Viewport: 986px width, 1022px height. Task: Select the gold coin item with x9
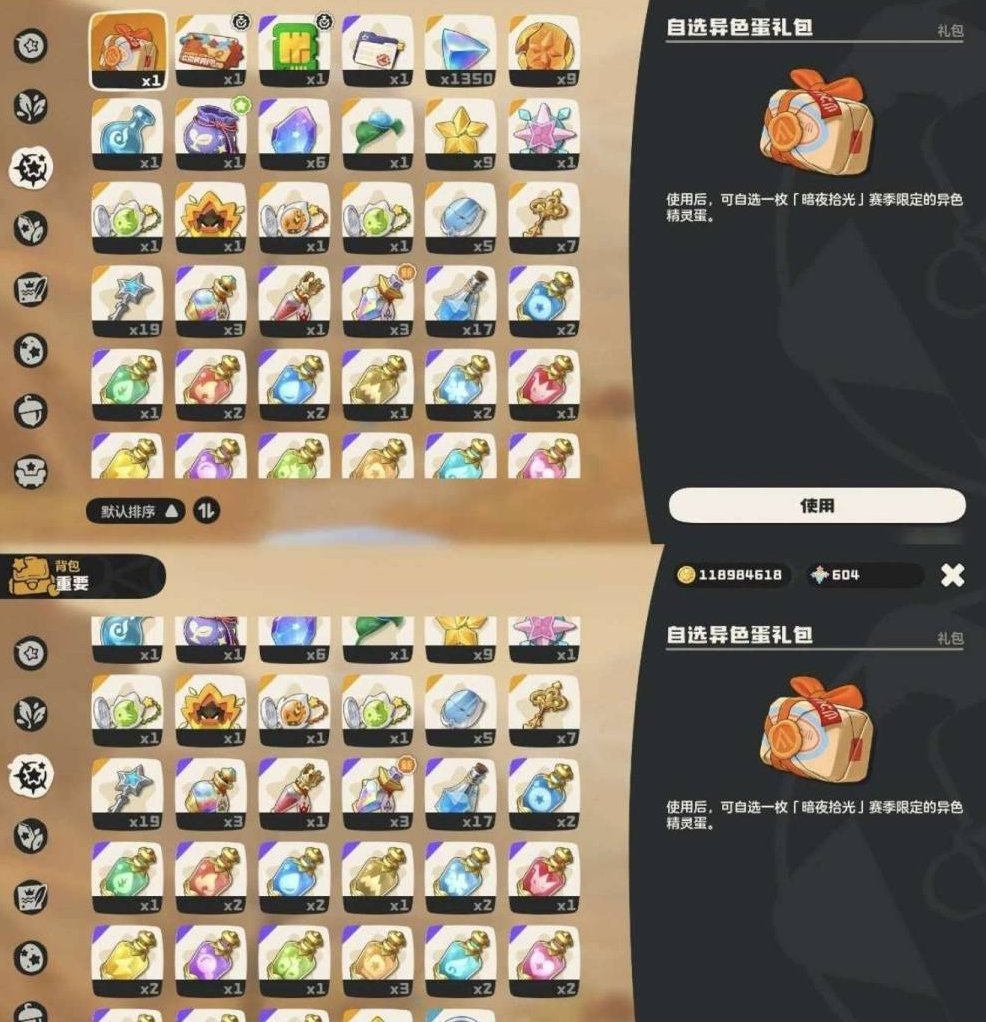point(544,51)
